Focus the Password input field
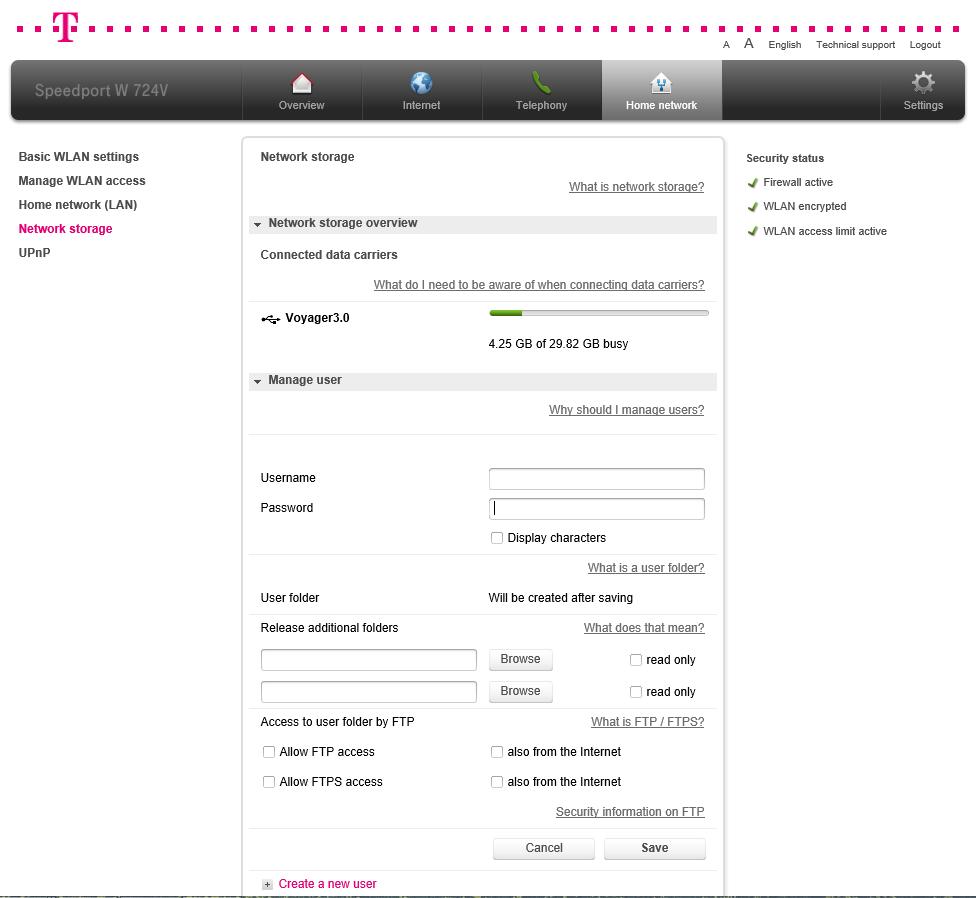Screen dimensions: 976x898 [x=596, y=508]
